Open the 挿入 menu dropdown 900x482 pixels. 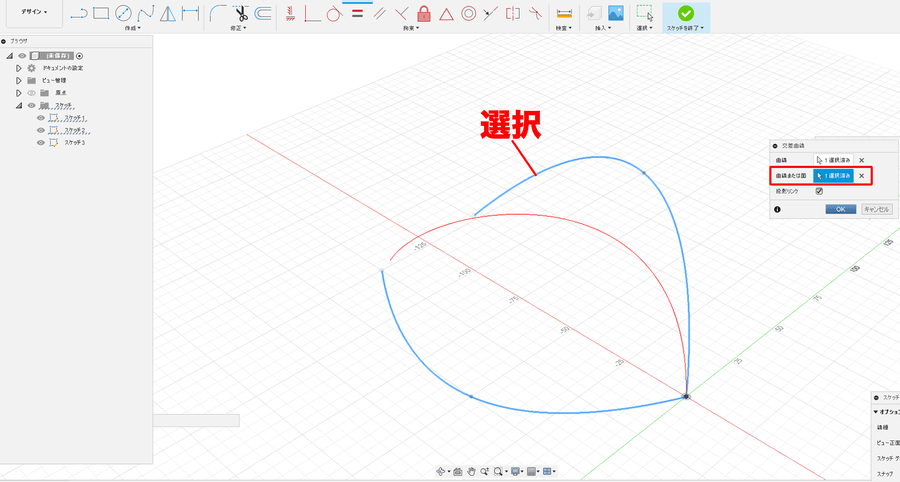click(603, 28)
